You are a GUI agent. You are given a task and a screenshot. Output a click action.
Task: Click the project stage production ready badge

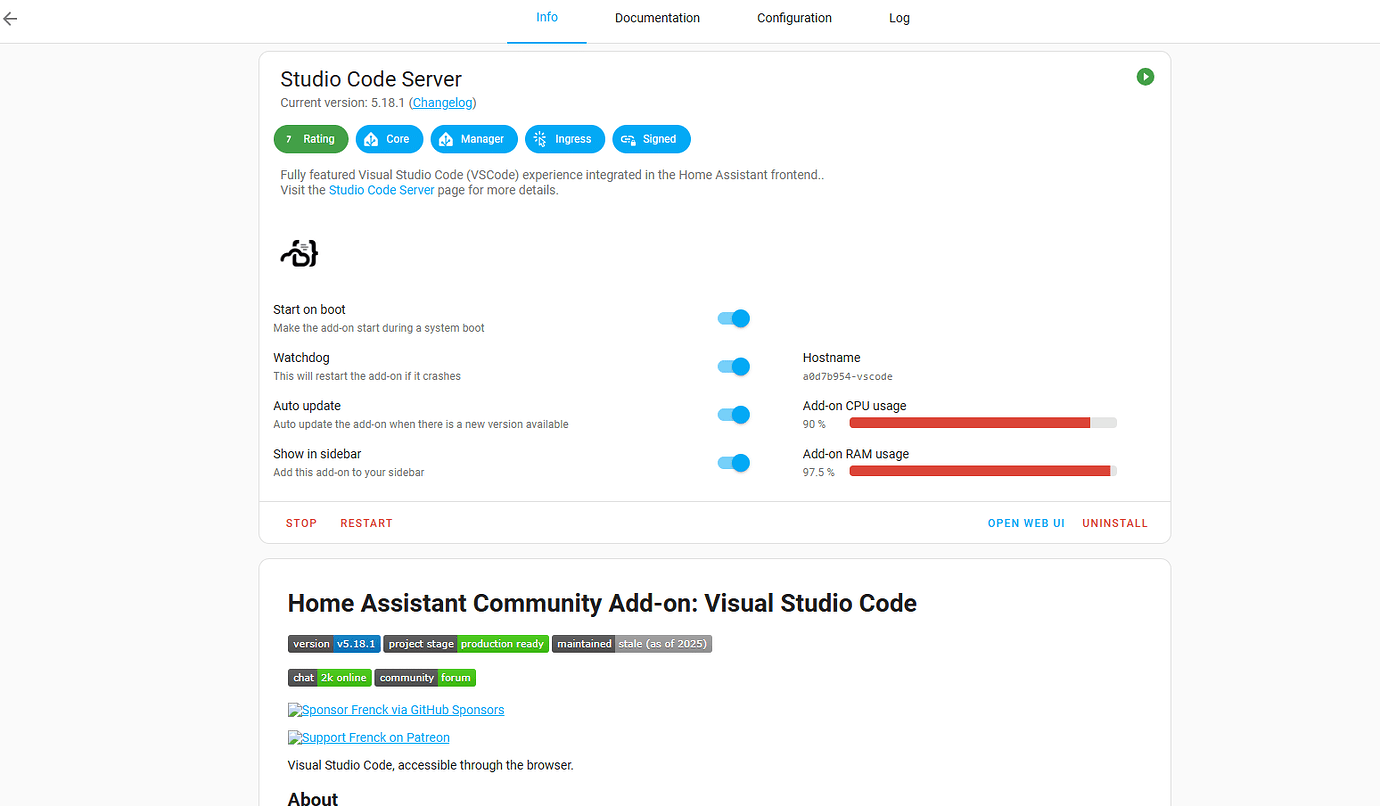coord(466,644)
